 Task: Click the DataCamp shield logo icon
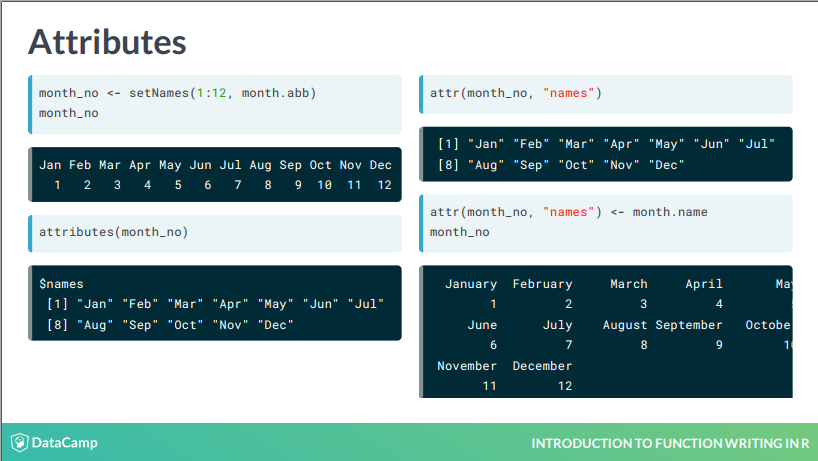[19, 443]
